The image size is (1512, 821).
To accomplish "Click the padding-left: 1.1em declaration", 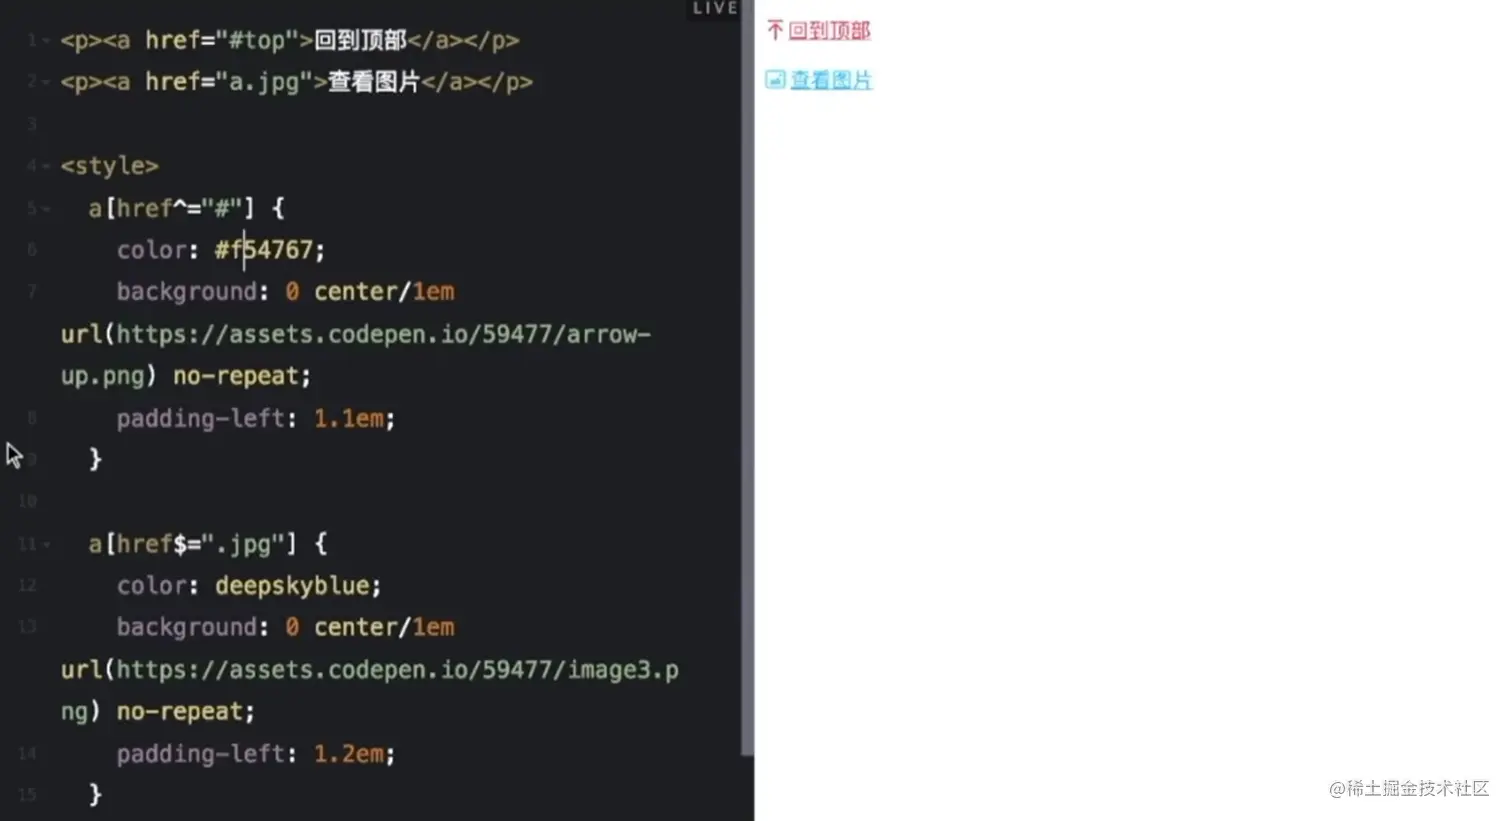I will click(x=256, y=418).
